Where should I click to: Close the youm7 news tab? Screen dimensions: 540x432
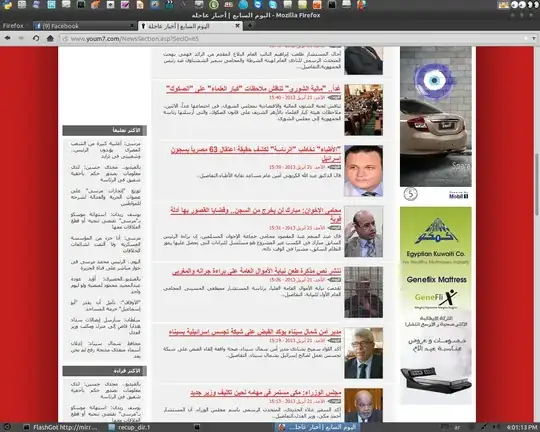[237, 26]
